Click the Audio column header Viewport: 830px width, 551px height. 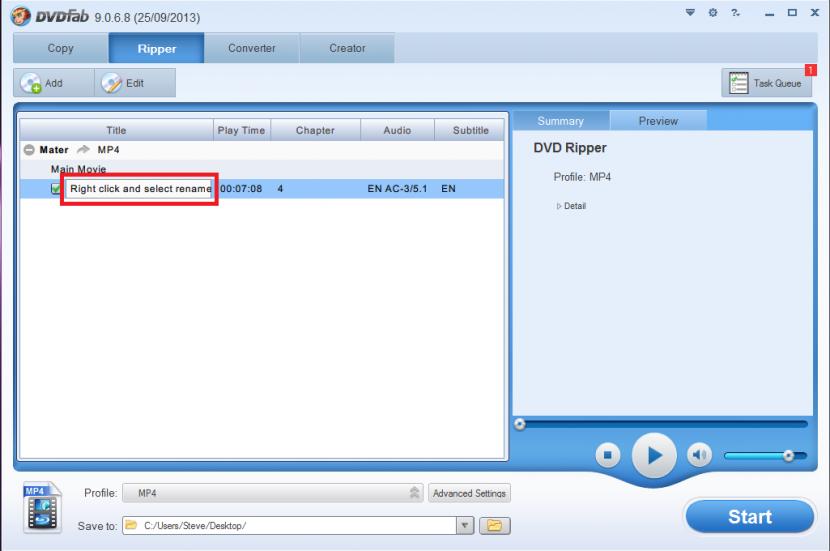point(397,130)
